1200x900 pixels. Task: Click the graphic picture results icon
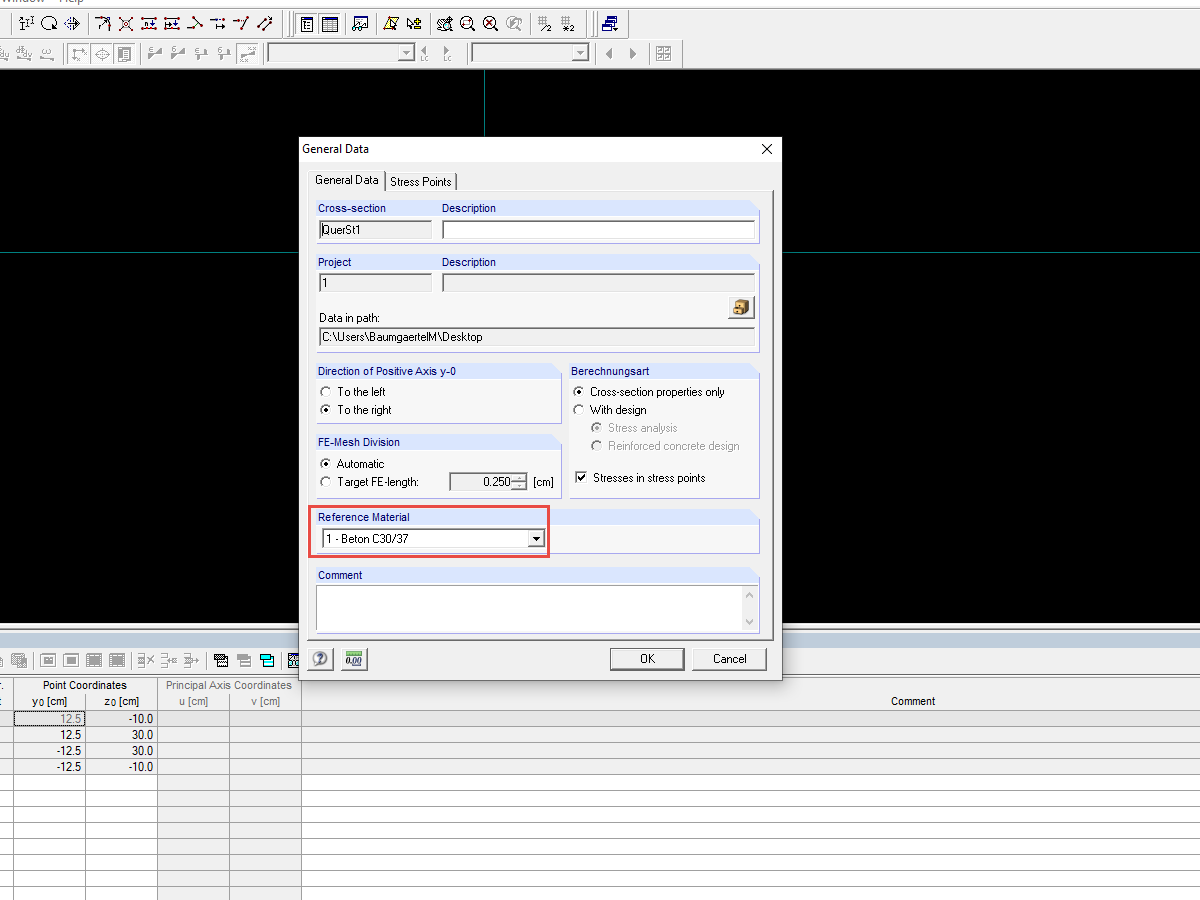[361, 23]
